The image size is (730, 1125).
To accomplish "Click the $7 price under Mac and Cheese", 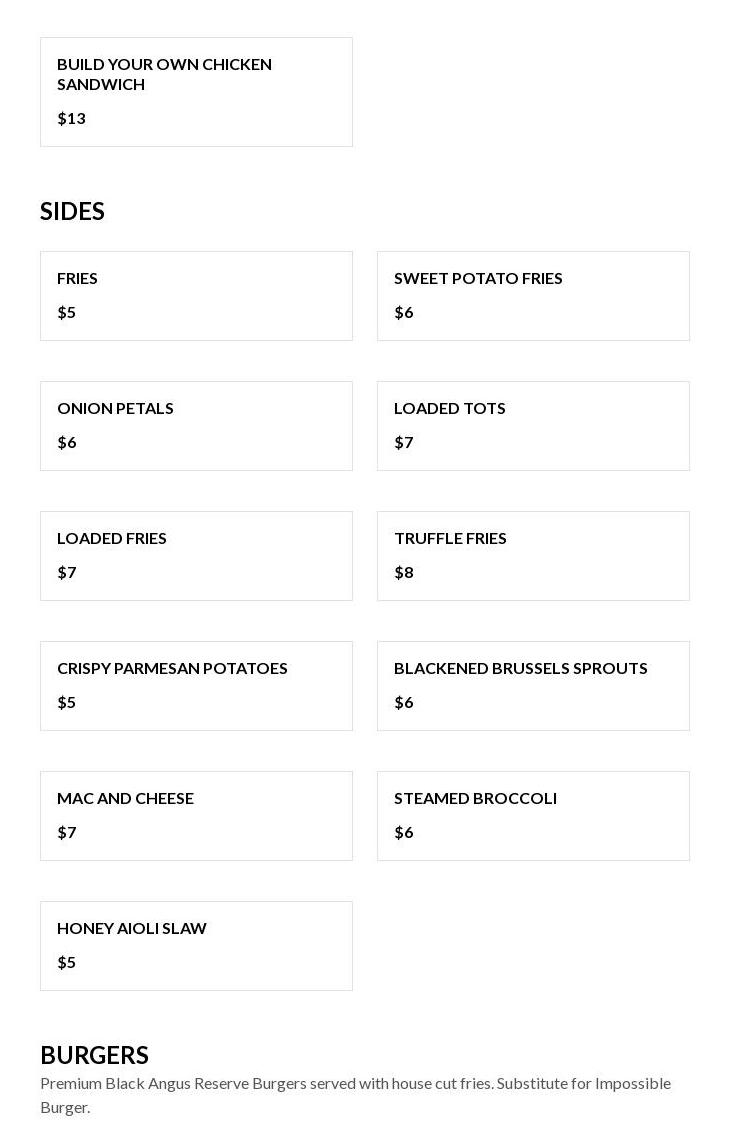I will (x=67, y=832).
